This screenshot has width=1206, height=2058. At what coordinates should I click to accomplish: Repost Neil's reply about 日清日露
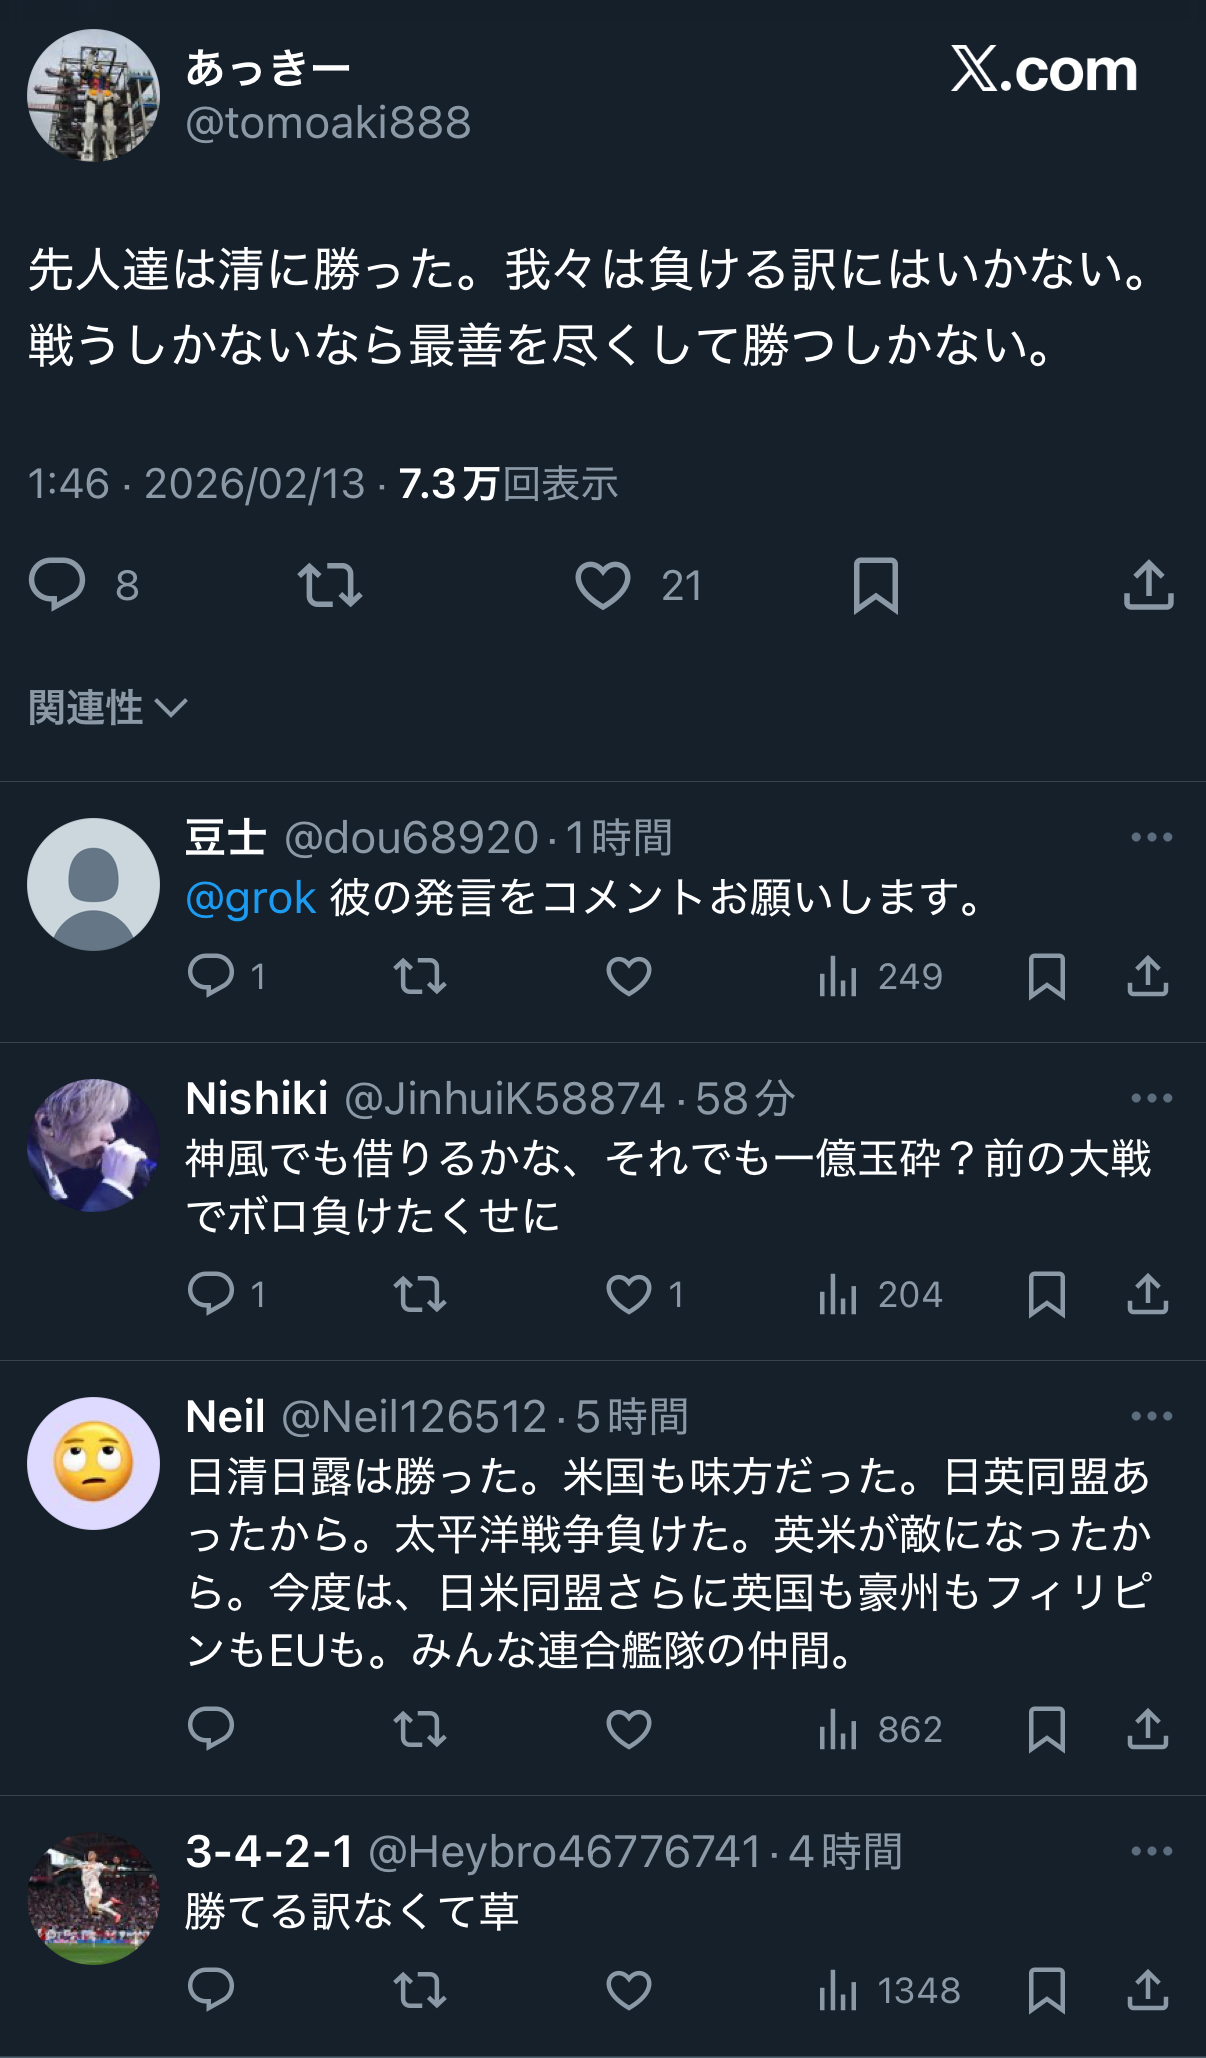420,1729
